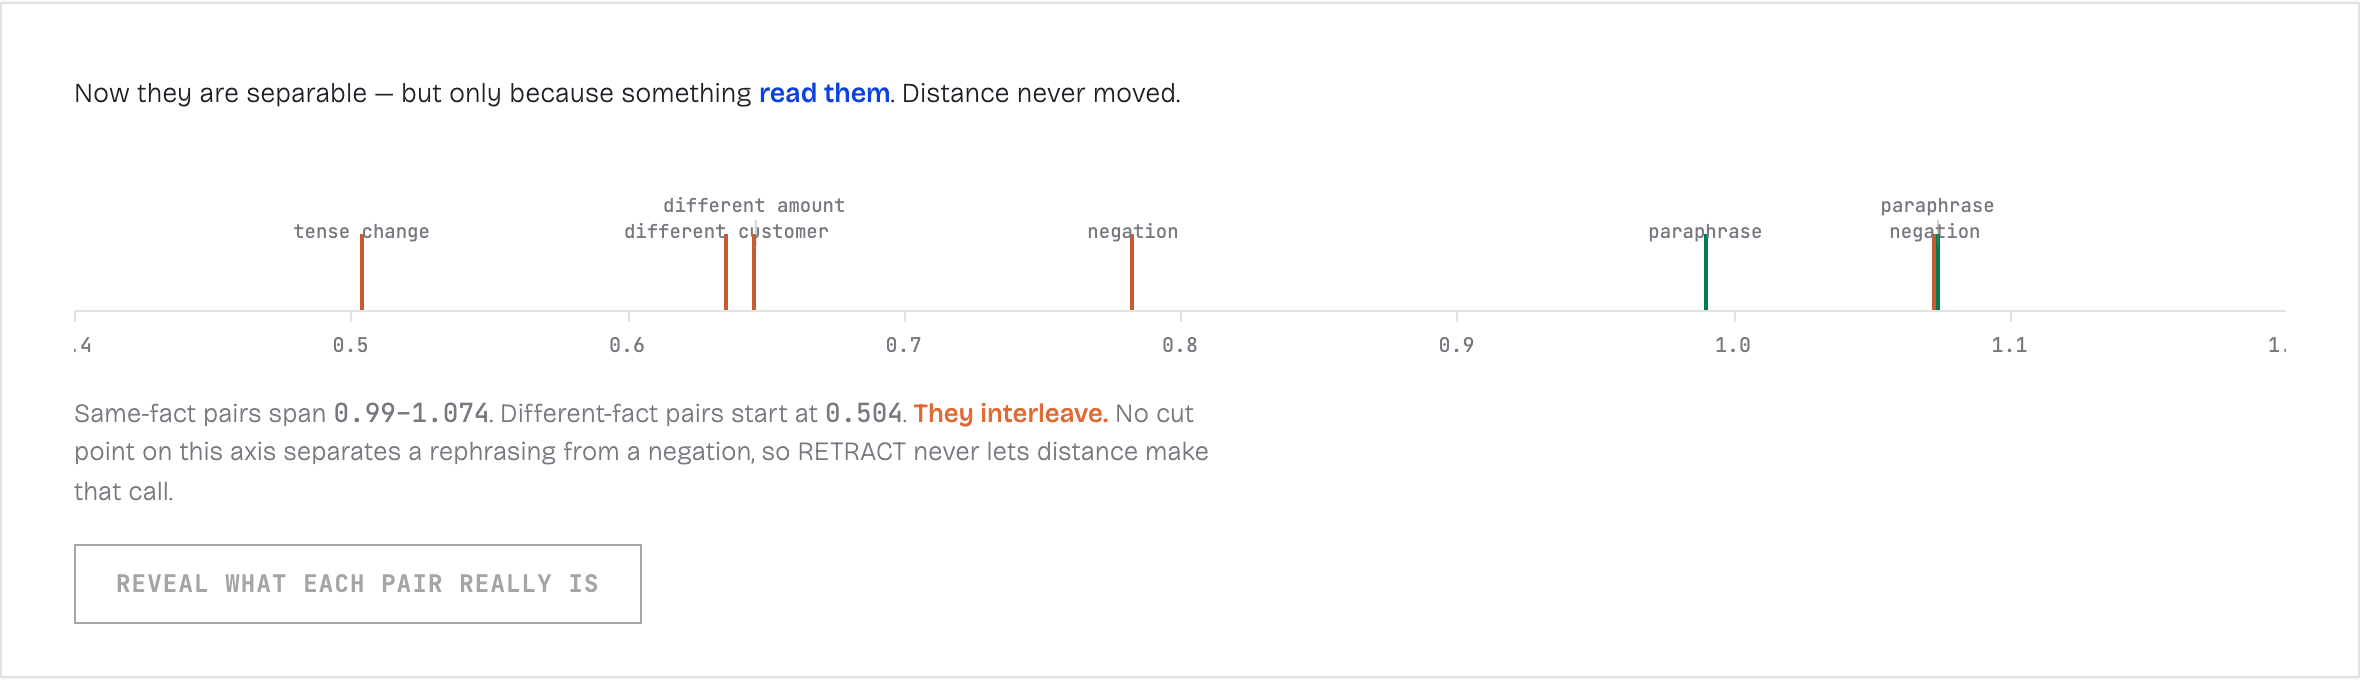Click the orange 'They interleave.' text
This screenshot has height=680, width=2360.
pyautogui.click(x=1010, y=413)
